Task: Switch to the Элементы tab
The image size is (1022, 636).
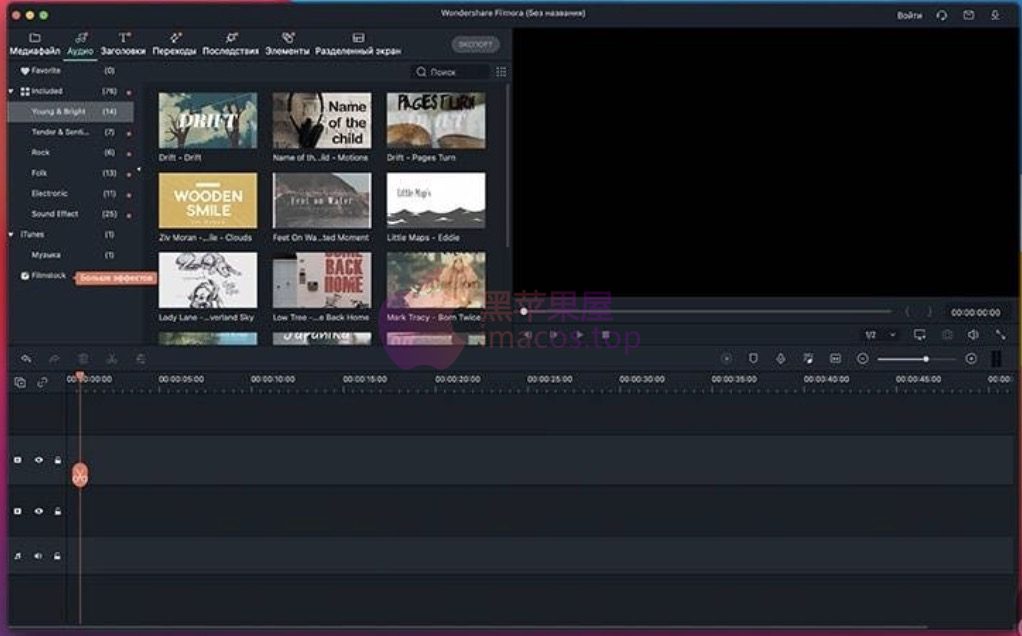Action: tap(287, 44)
